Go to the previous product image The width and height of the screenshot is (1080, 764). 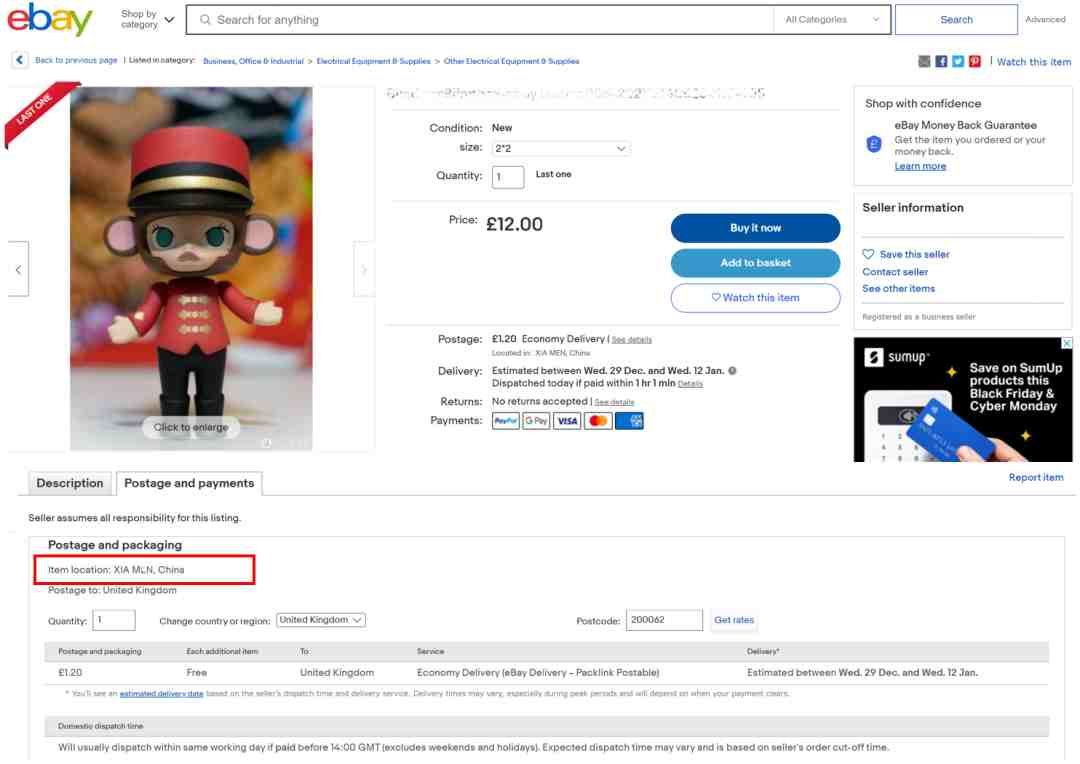click(19, 269)
